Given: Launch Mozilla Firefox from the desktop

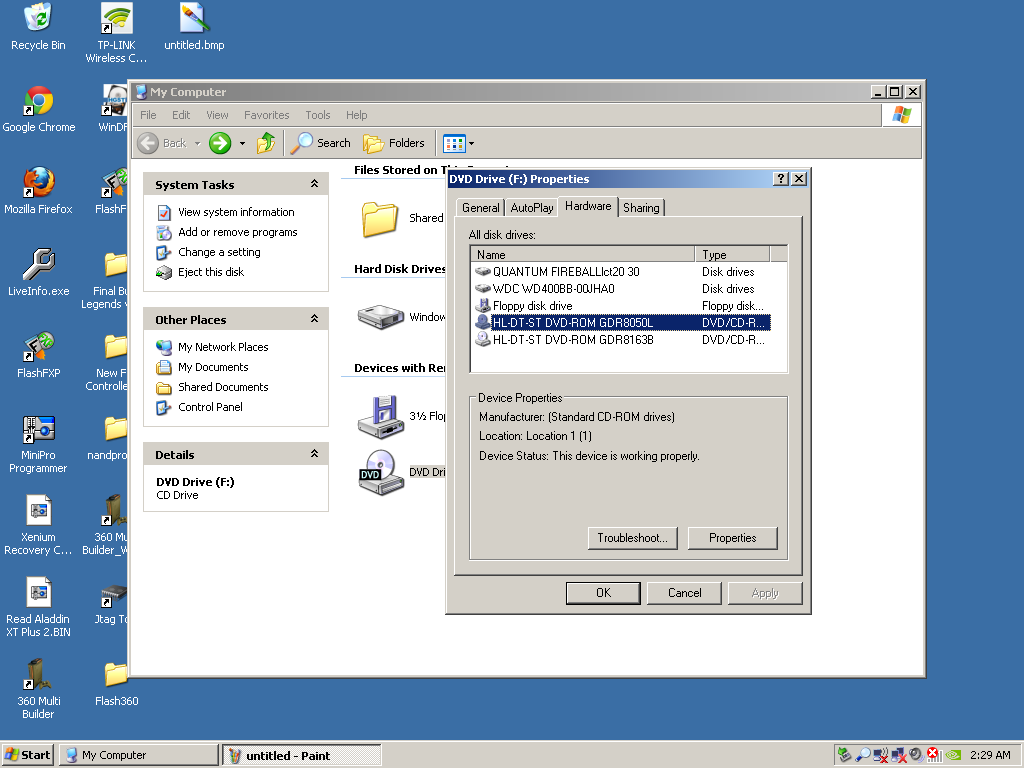Looking at the screenshot, I should (39, 191).
